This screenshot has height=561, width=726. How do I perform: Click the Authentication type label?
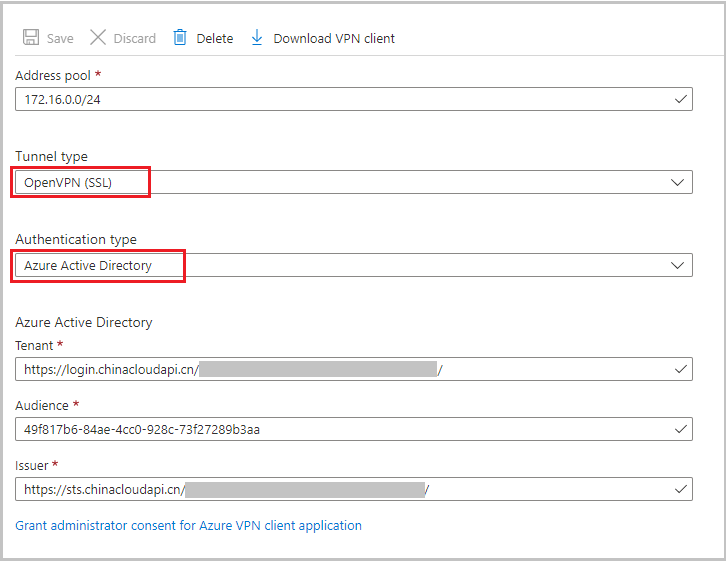click(x=76, y=239)
